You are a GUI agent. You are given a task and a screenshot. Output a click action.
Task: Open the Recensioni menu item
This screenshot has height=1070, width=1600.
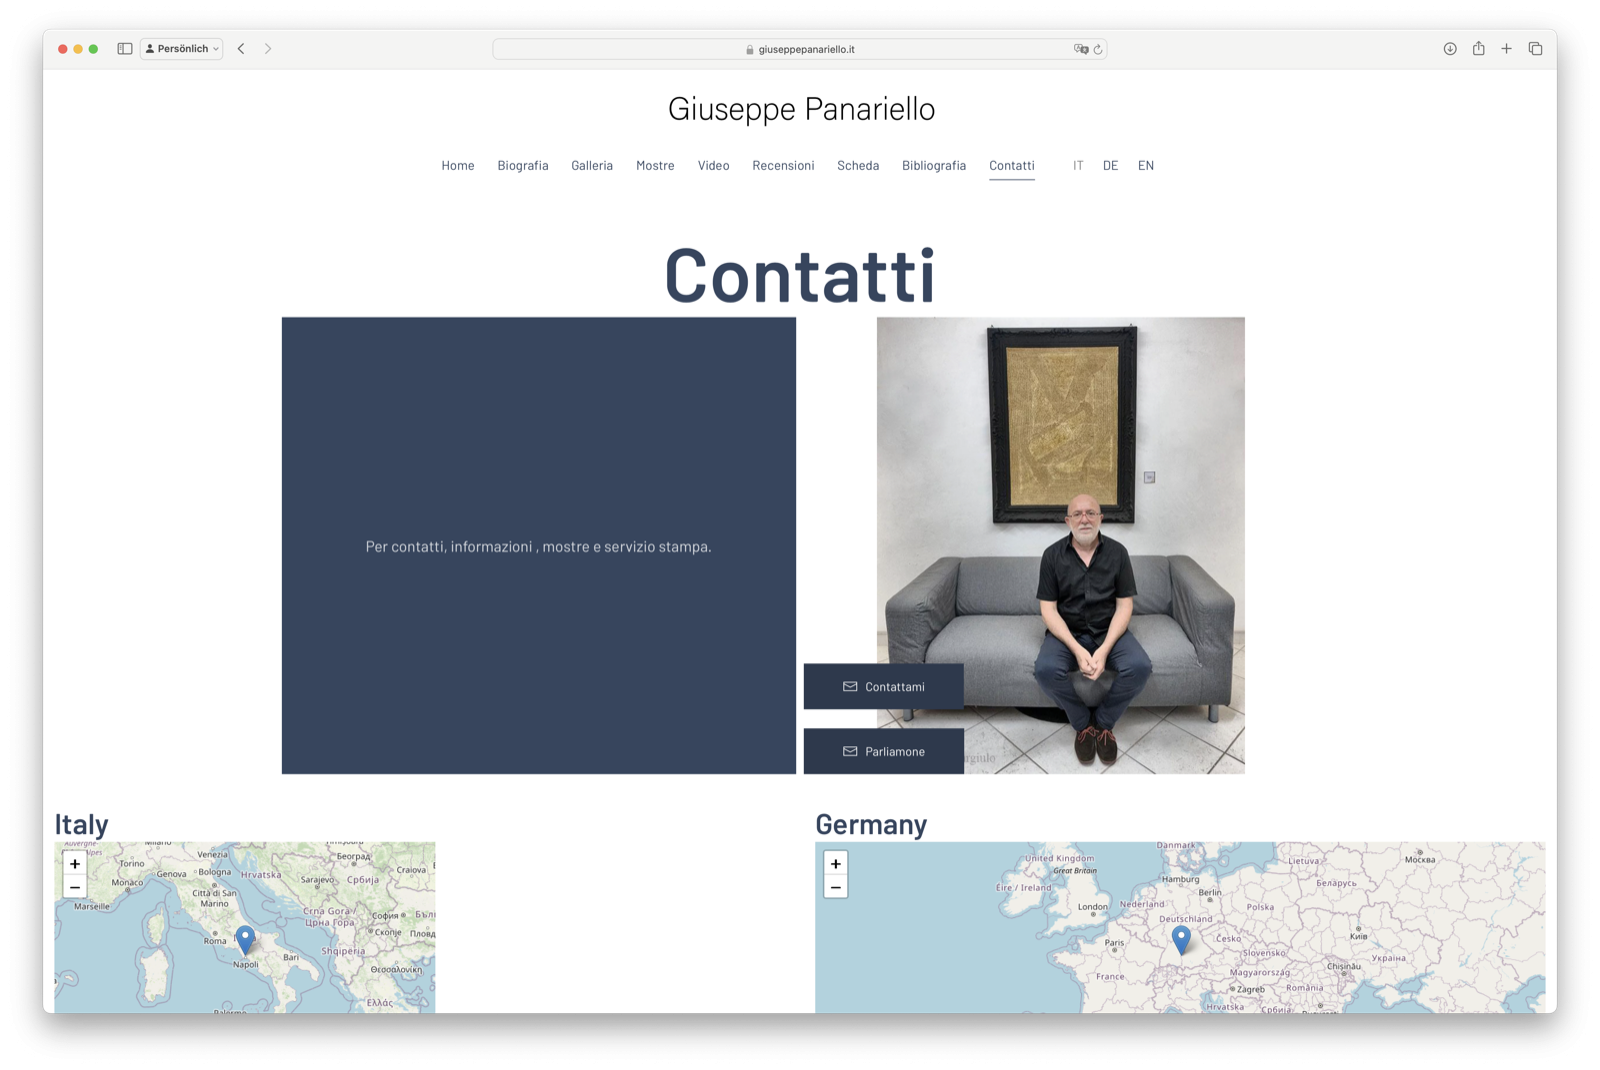783,166
